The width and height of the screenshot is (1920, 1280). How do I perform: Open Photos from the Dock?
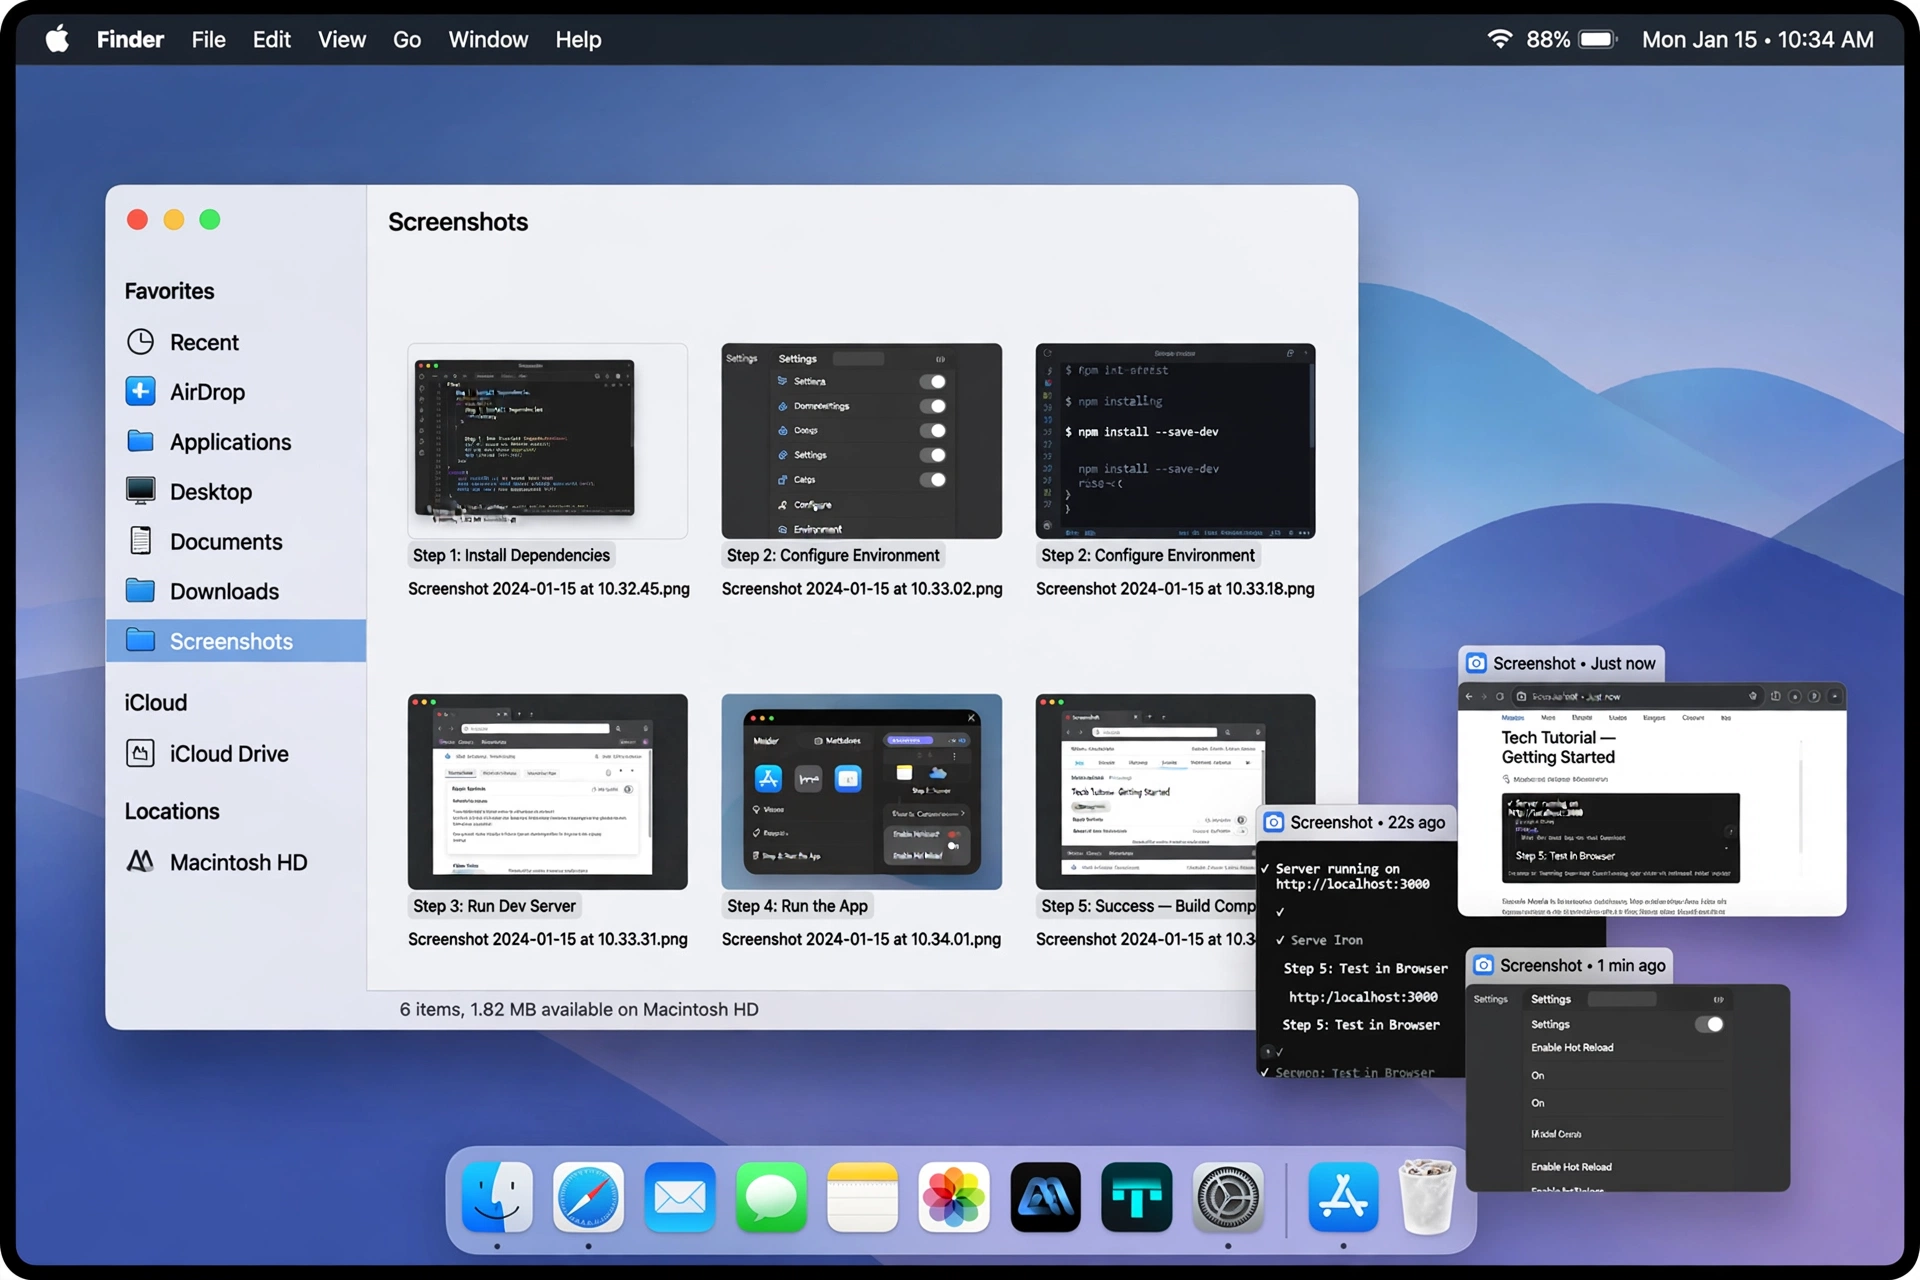pos(954,1197)
